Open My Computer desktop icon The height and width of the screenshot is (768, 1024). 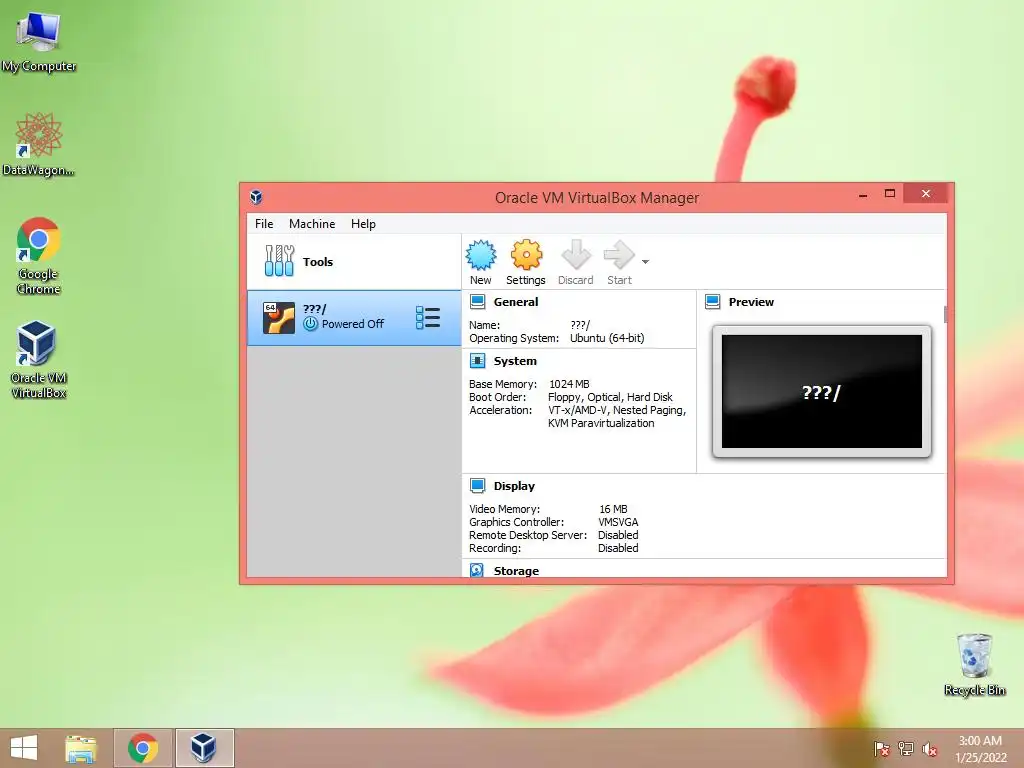click(x=39, y=42)
